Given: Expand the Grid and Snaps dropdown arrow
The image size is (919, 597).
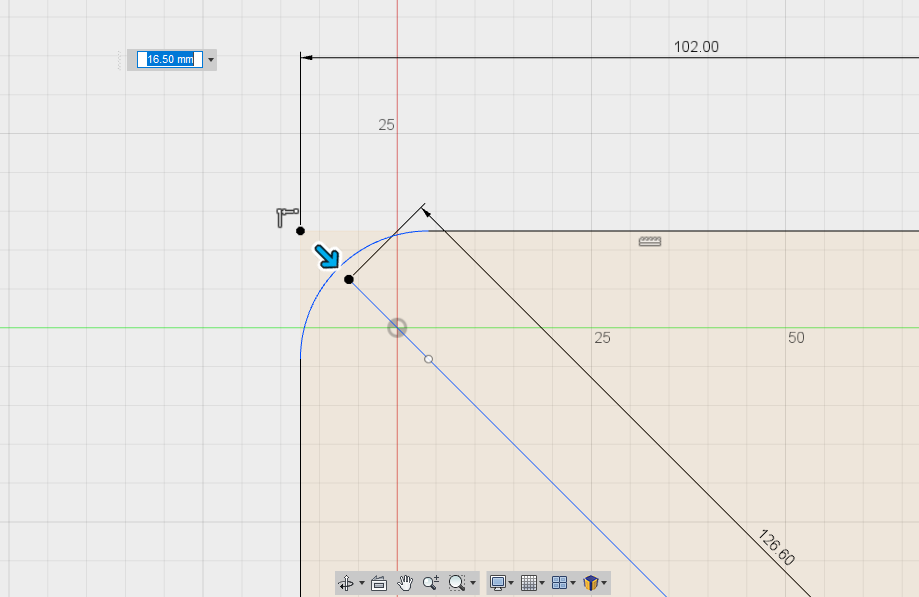Looking at the screenshot, I should (x=542, y=583).
